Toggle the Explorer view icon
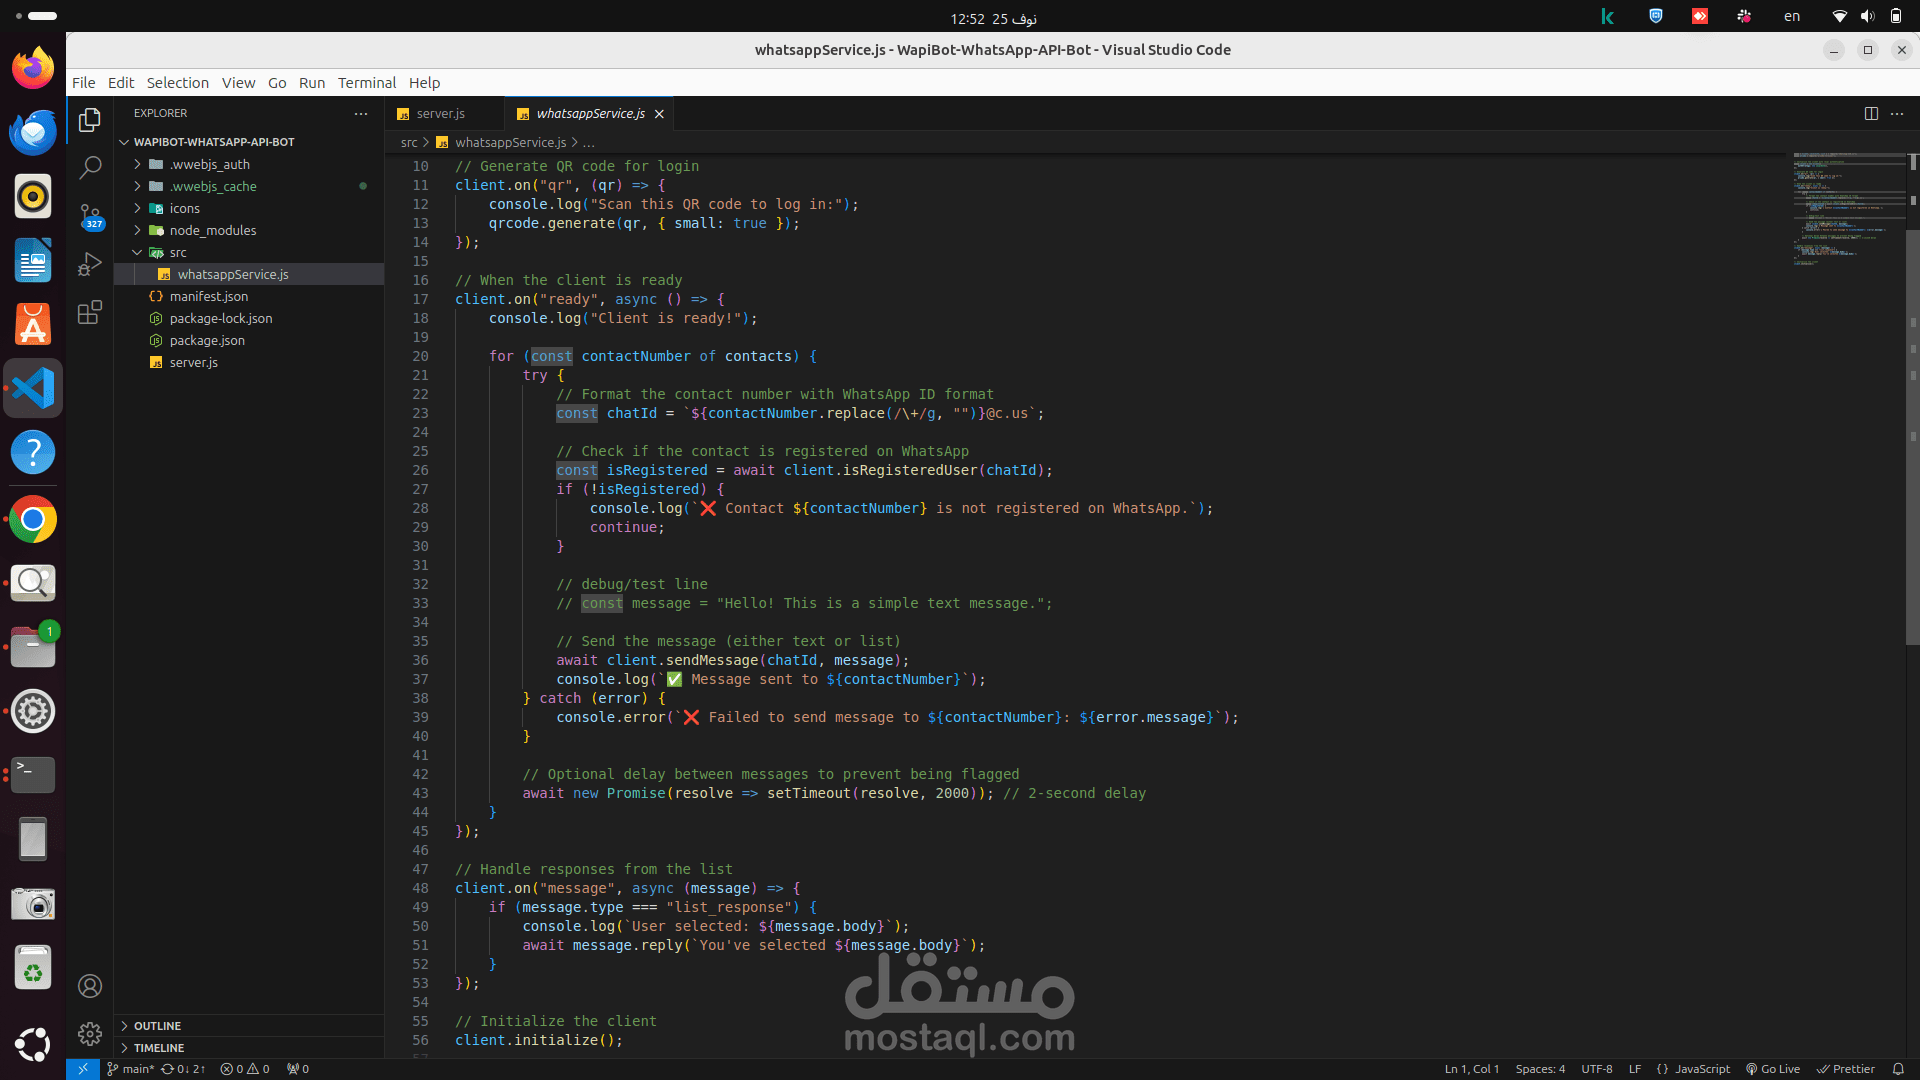This screenshot has height=1080, width=1920. (90, 120)
